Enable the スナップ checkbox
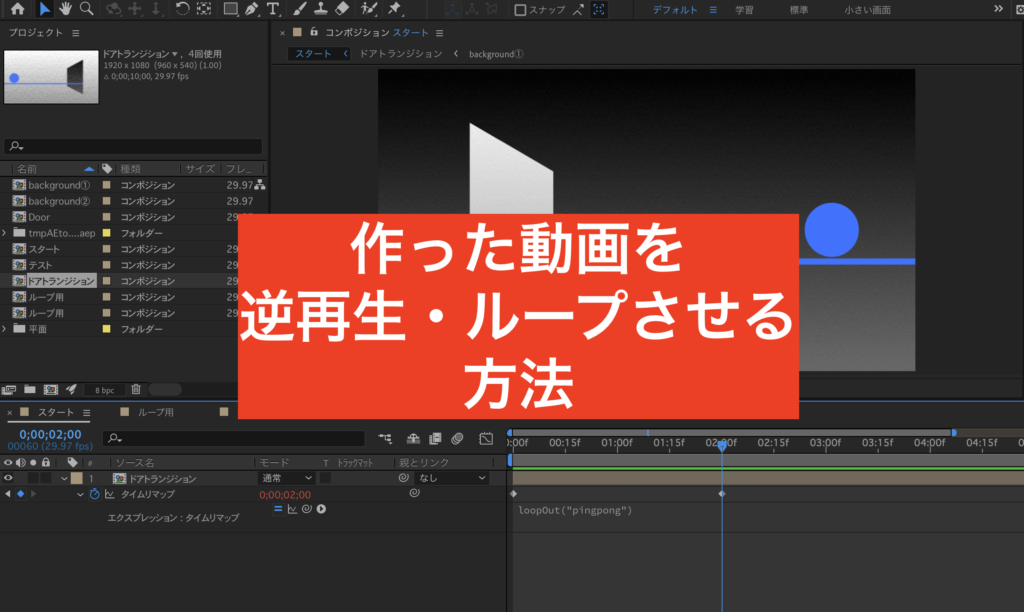Screen dimensions: 1024x612 520,10
